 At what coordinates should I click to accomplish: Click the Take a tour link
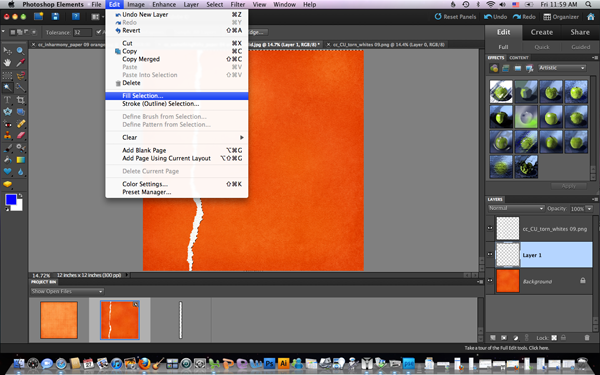(507, 348)
